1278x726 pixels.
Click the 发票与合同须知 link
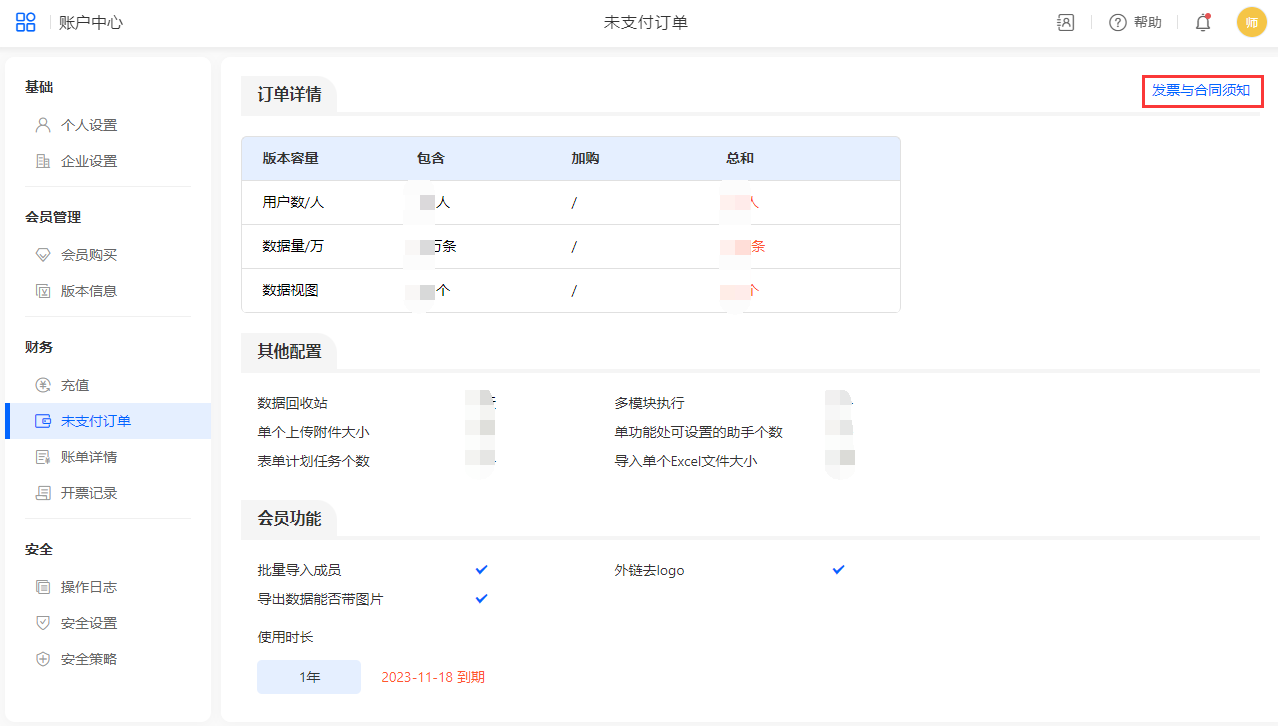(1201, 90)
